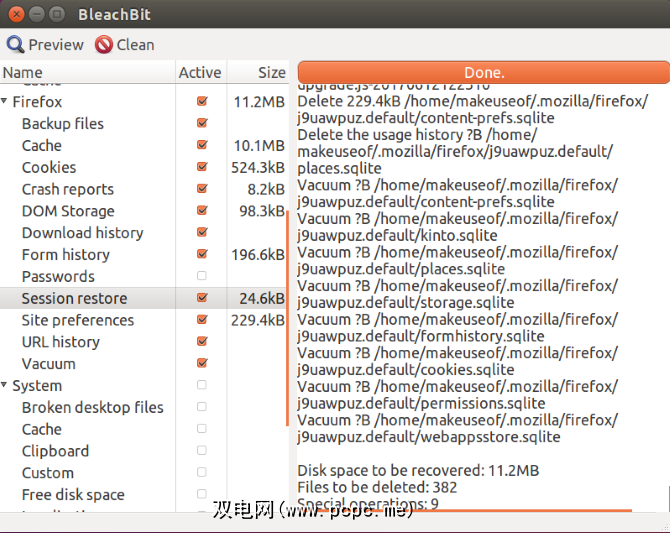Sort by the Size column header
The image size is (670, 533).
click(258, 72)
